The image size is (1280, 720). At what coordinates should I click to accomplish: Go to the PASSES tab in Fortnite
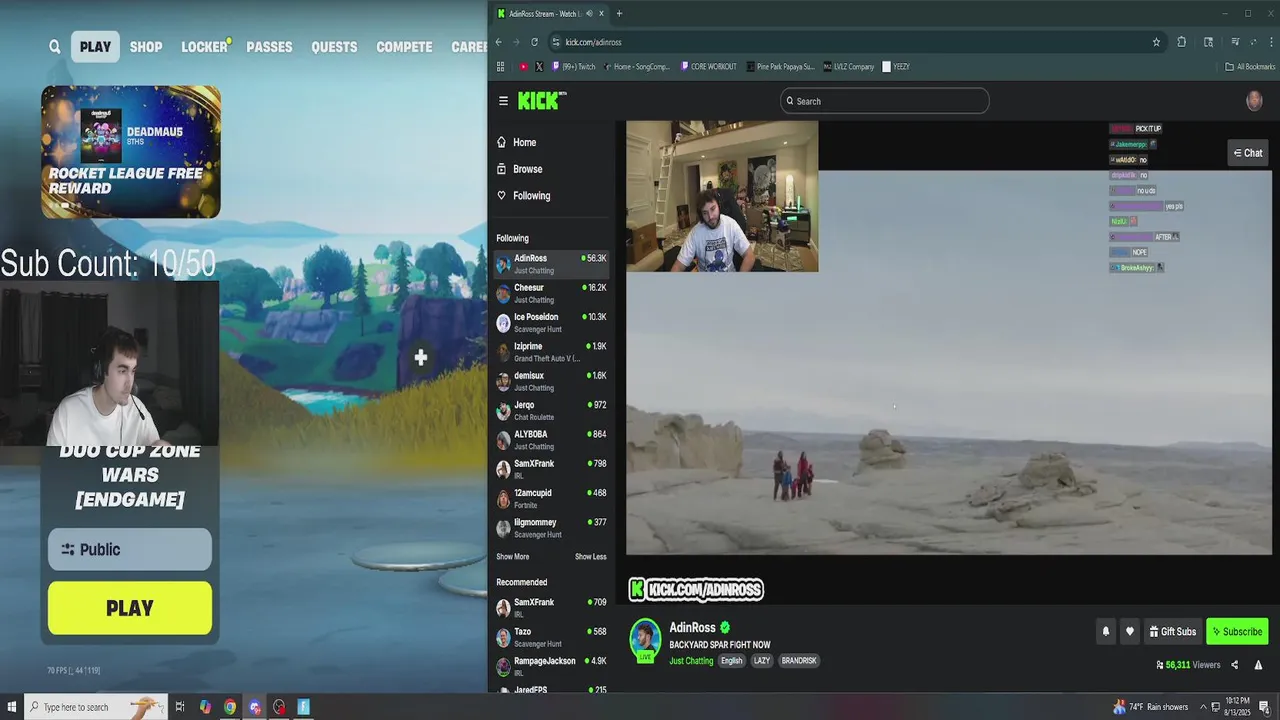coord(269,47)
